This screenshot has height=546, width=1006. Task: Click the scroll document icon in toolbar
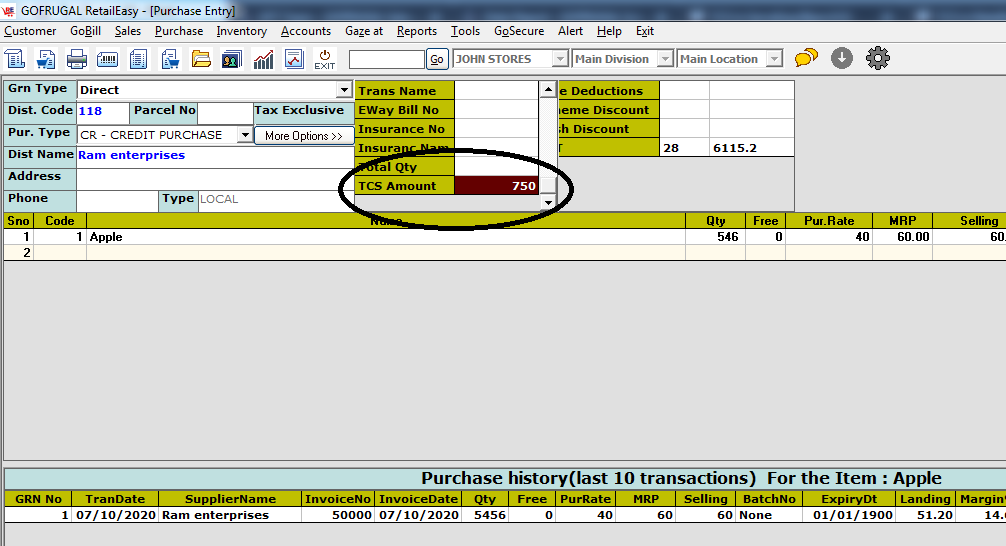click(x=15, y=59)
